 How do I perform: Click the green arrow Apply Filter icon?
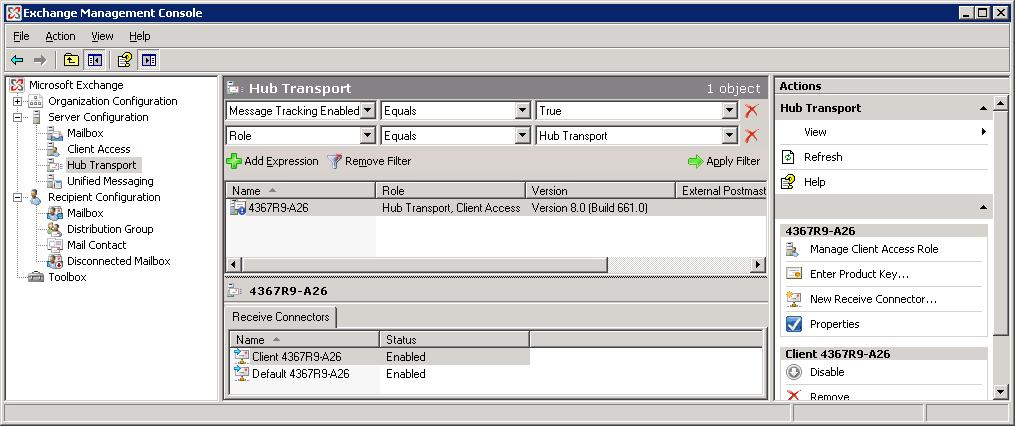click(x=695, y=161)
